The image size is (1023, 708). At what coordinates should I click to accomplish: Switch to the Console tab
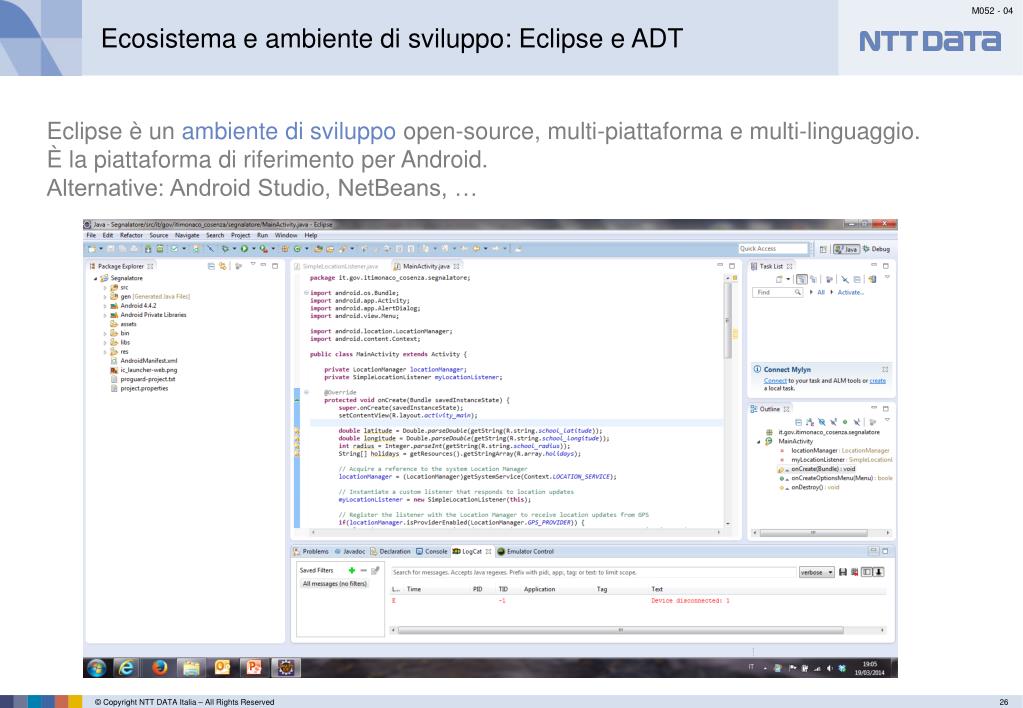click(432, 551)
